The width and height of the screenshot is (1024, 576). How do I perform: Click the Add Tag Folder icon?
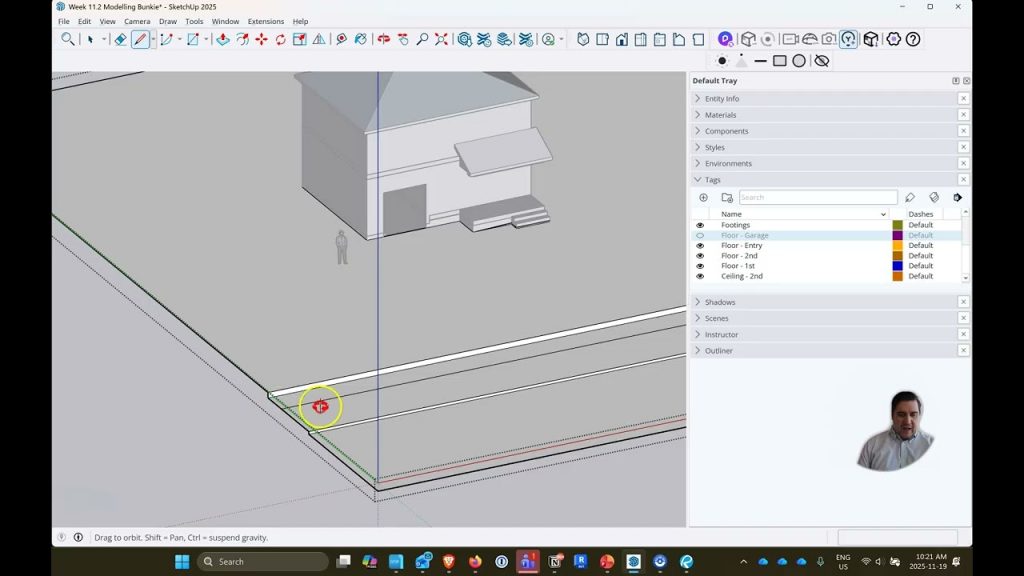pos(727,198)
